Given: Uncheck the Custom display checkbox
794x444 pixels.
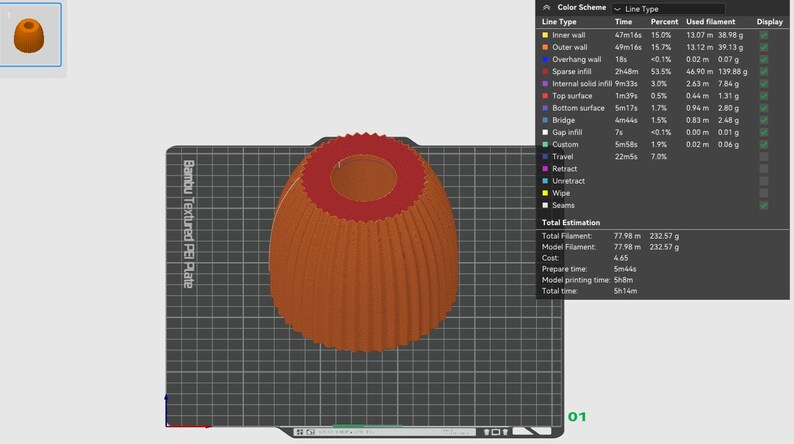Looking at the screenshot, I should pos(764,145).
